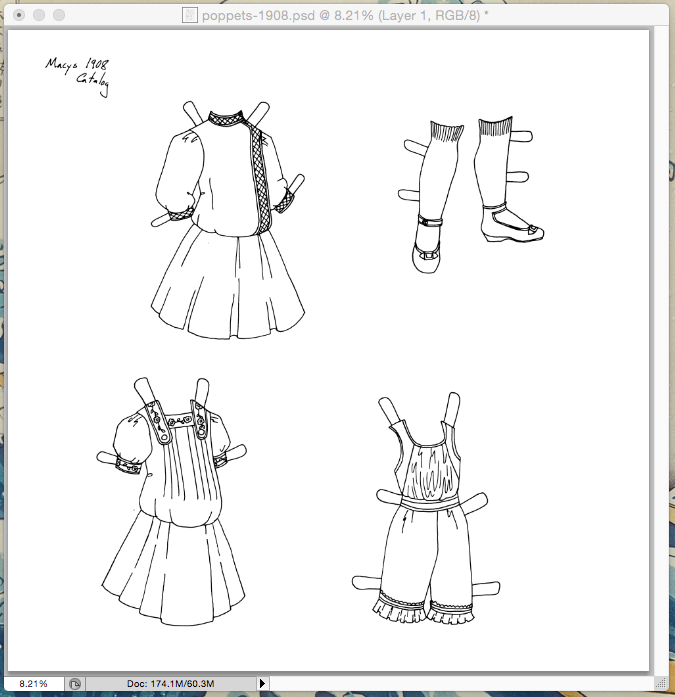Click the Macys 1908 Catalog handwritten note

click(x=78, y=76)
